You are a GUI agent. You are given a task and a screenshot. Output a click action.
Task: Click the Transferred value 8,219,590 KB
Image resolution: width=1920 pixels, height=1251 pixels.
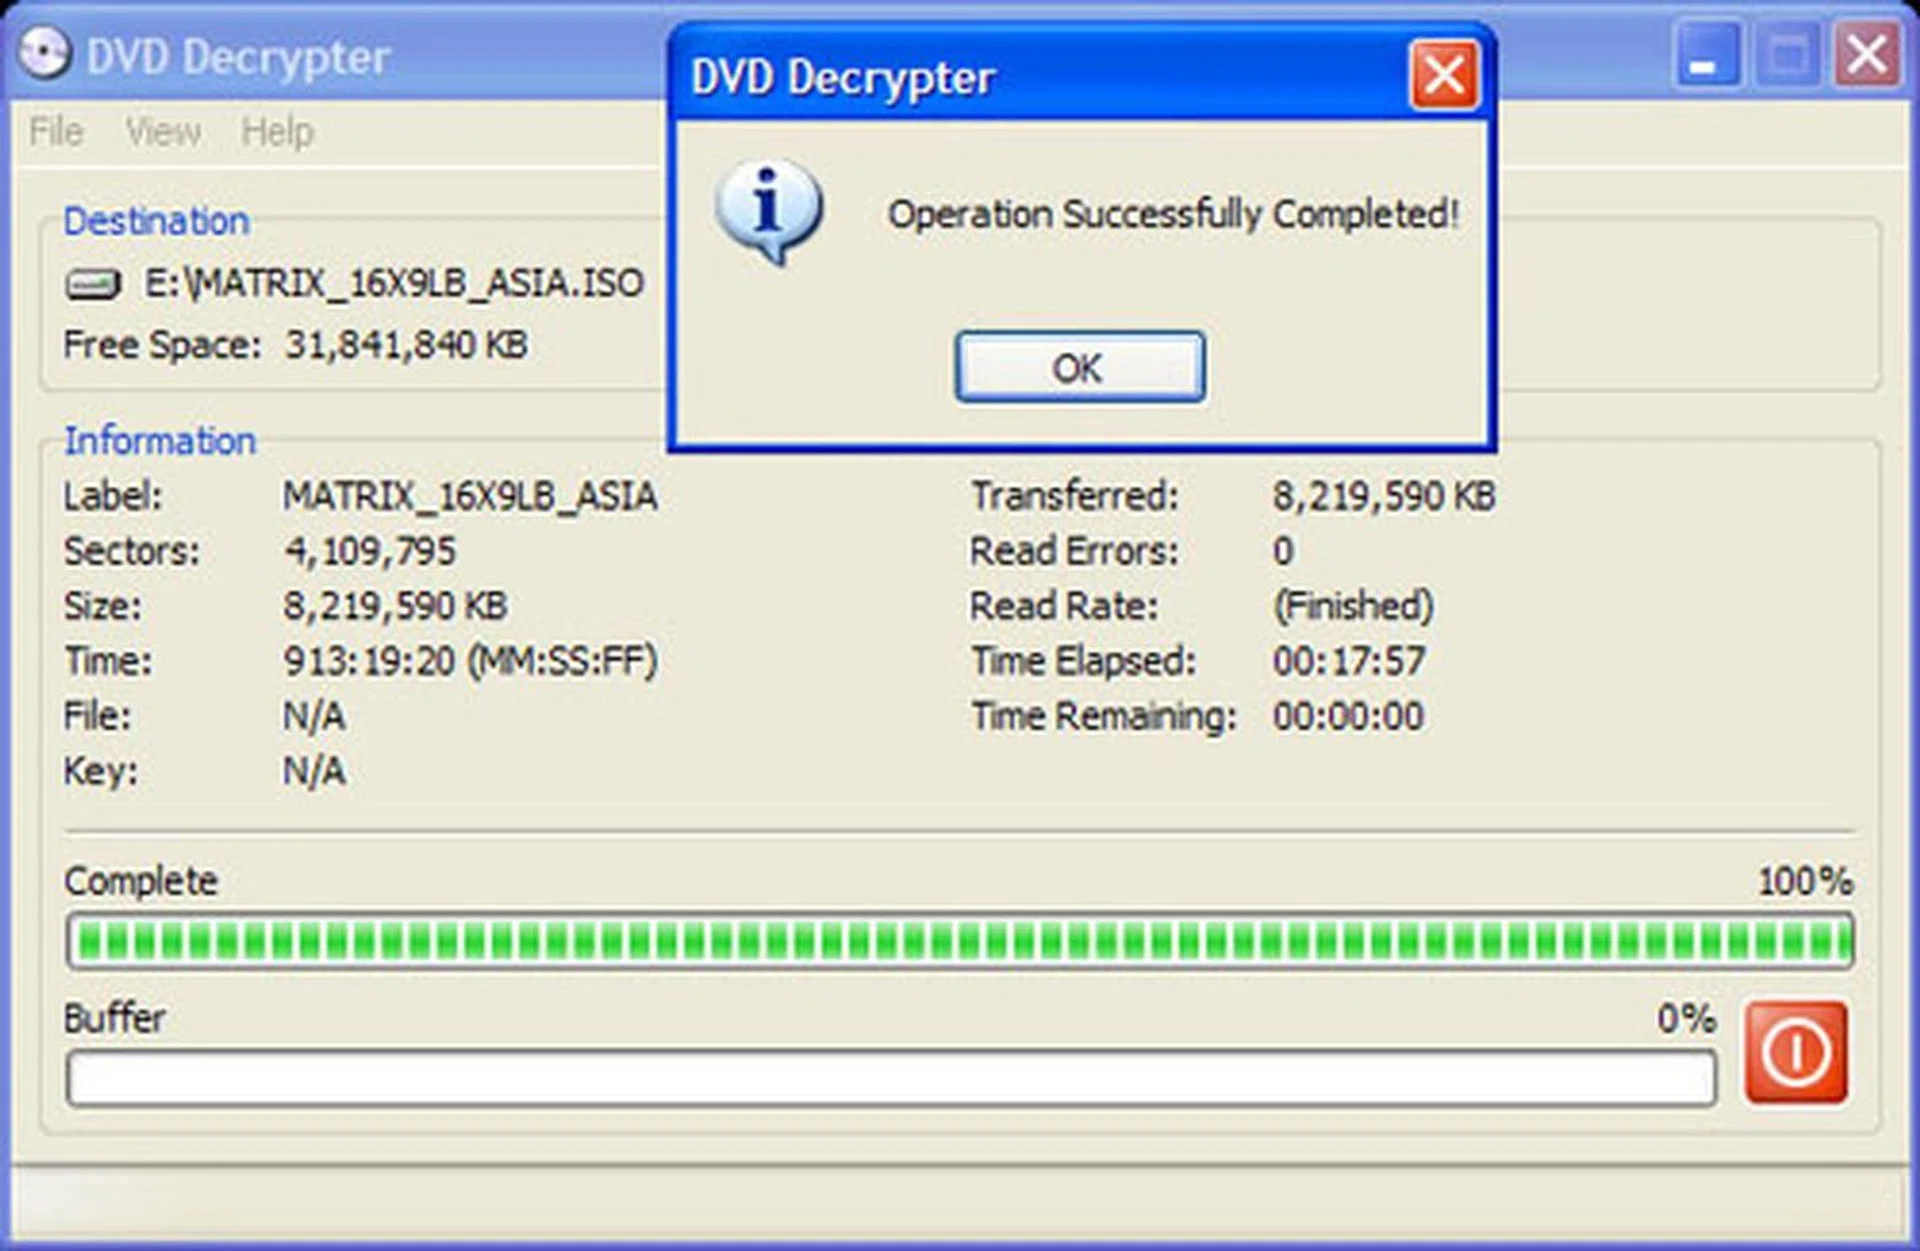coord(1384,495)
